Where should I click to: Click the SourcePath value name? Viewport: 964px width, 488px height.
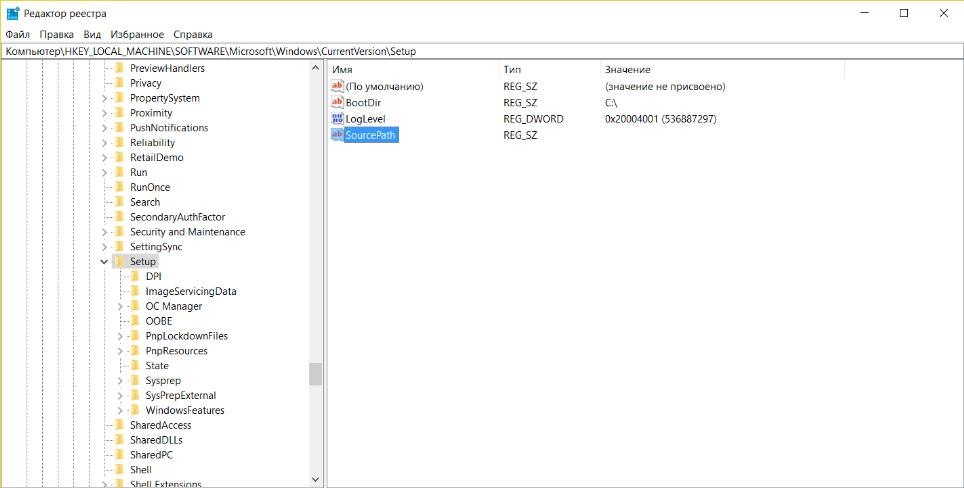[370, 135]
